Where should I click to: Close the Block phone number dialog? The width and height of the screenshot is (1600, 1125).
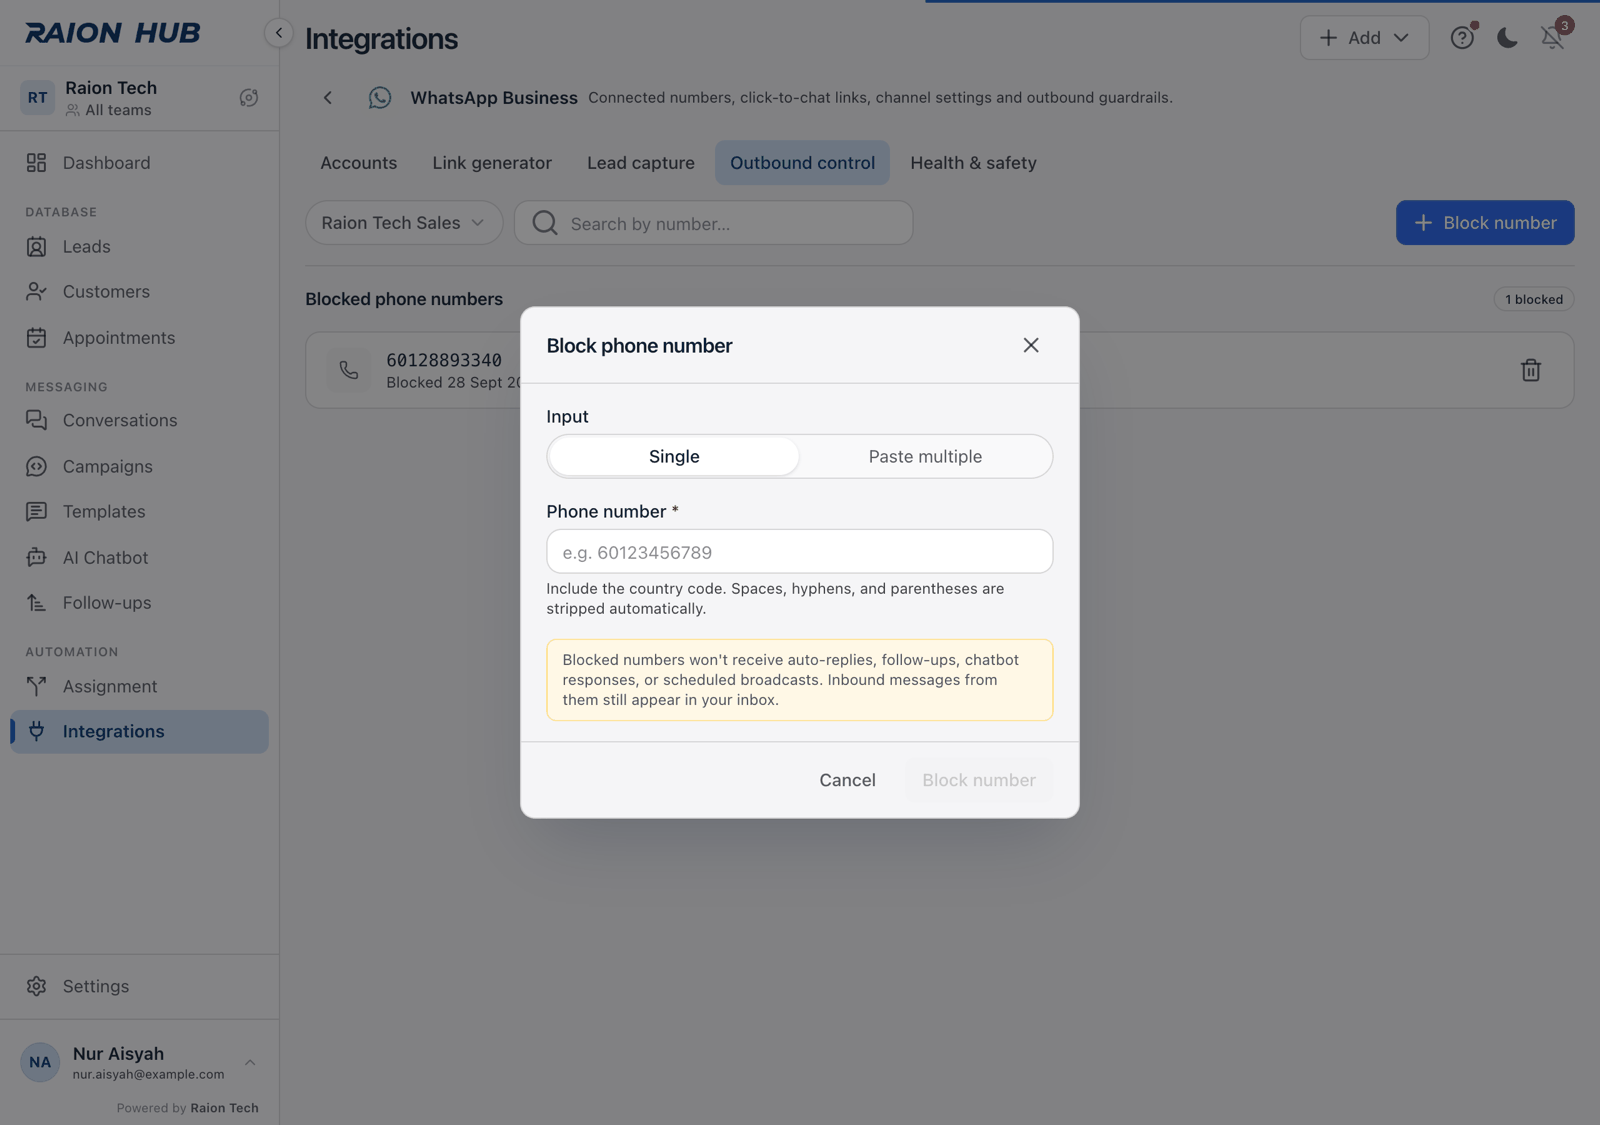1031,345
